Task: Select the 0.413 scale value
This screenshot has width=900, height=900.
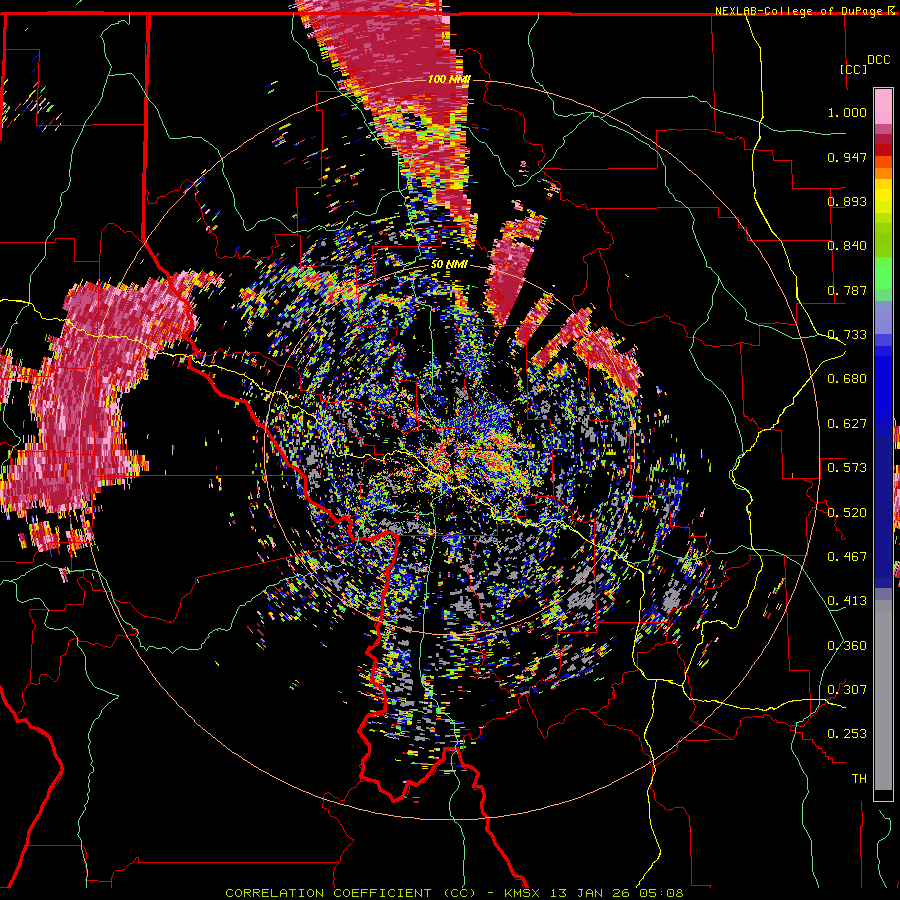Action: point(847,601)
